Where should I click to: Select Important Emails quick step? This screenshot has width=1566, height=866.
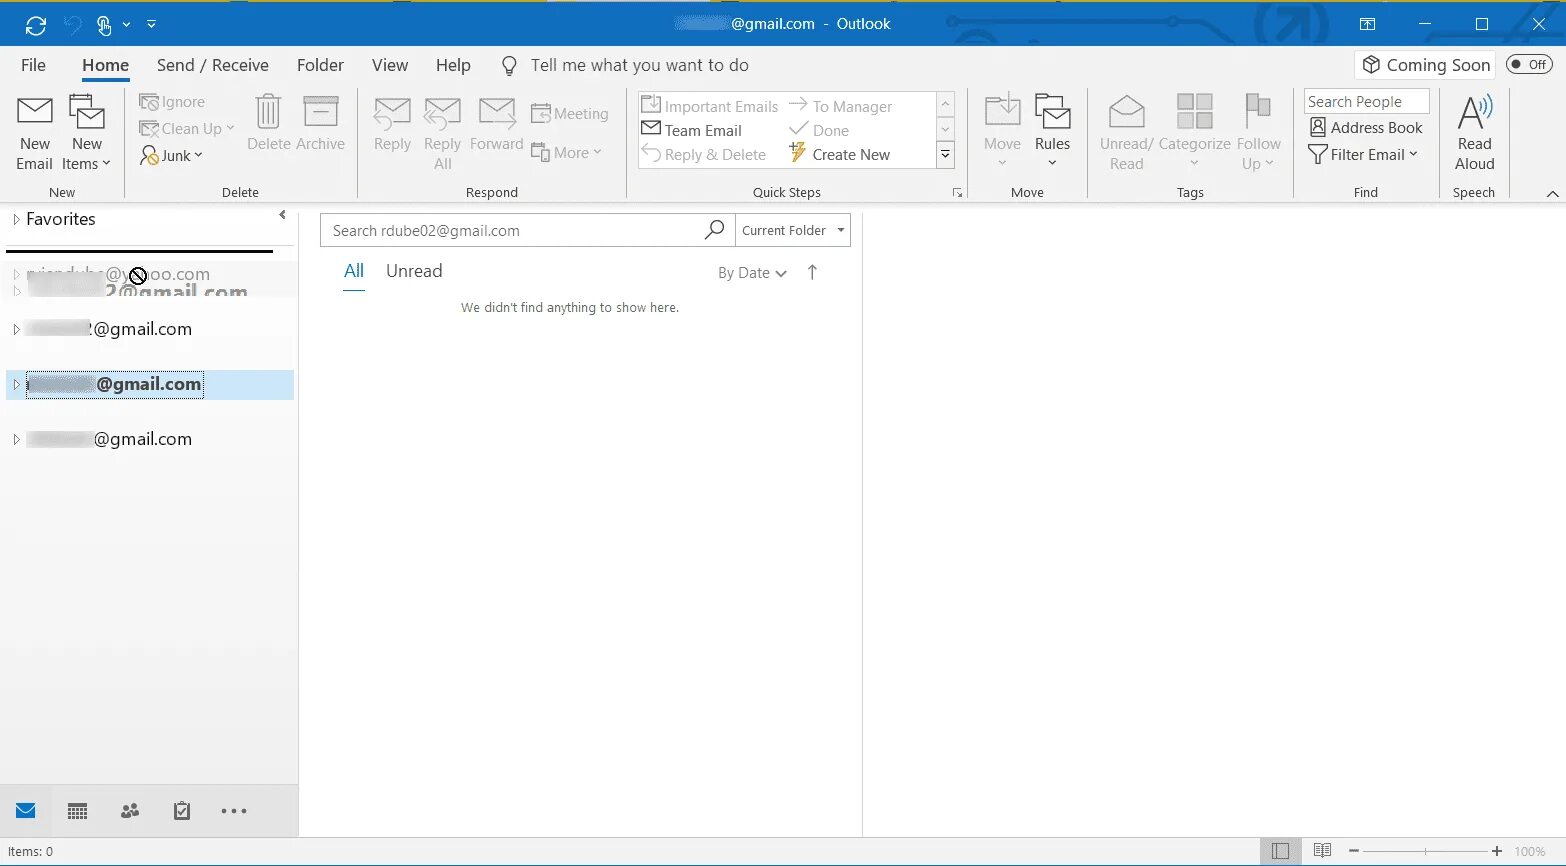[x=710, y=106]
